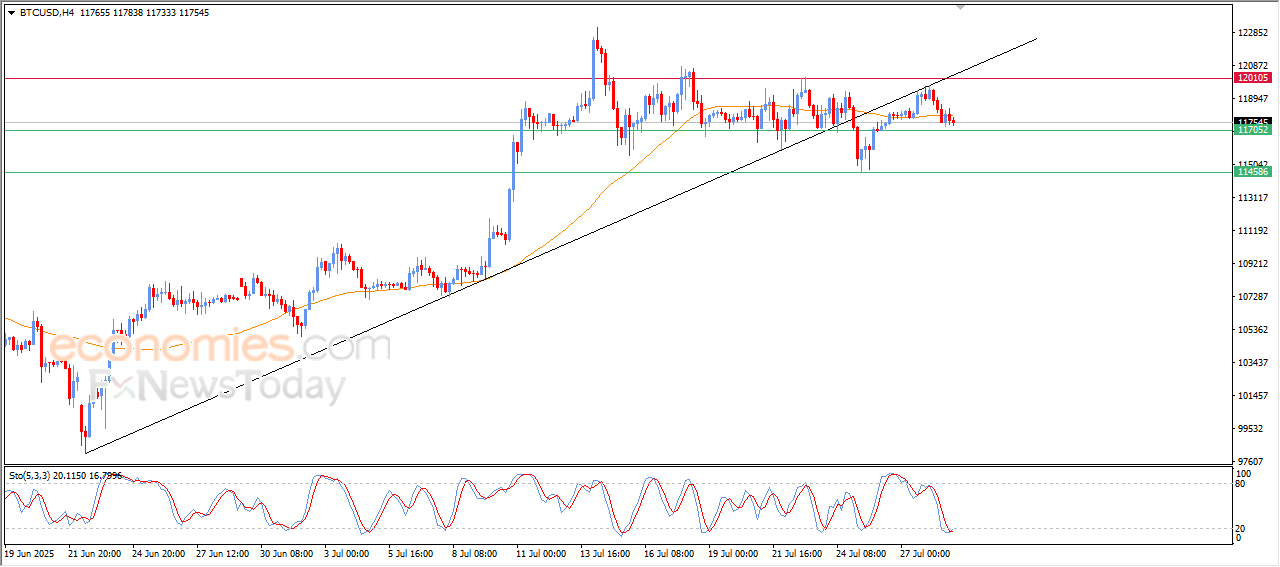Click the 120872 price axis value
This screenshot has height=567, width=1280.
(1252, 66)
